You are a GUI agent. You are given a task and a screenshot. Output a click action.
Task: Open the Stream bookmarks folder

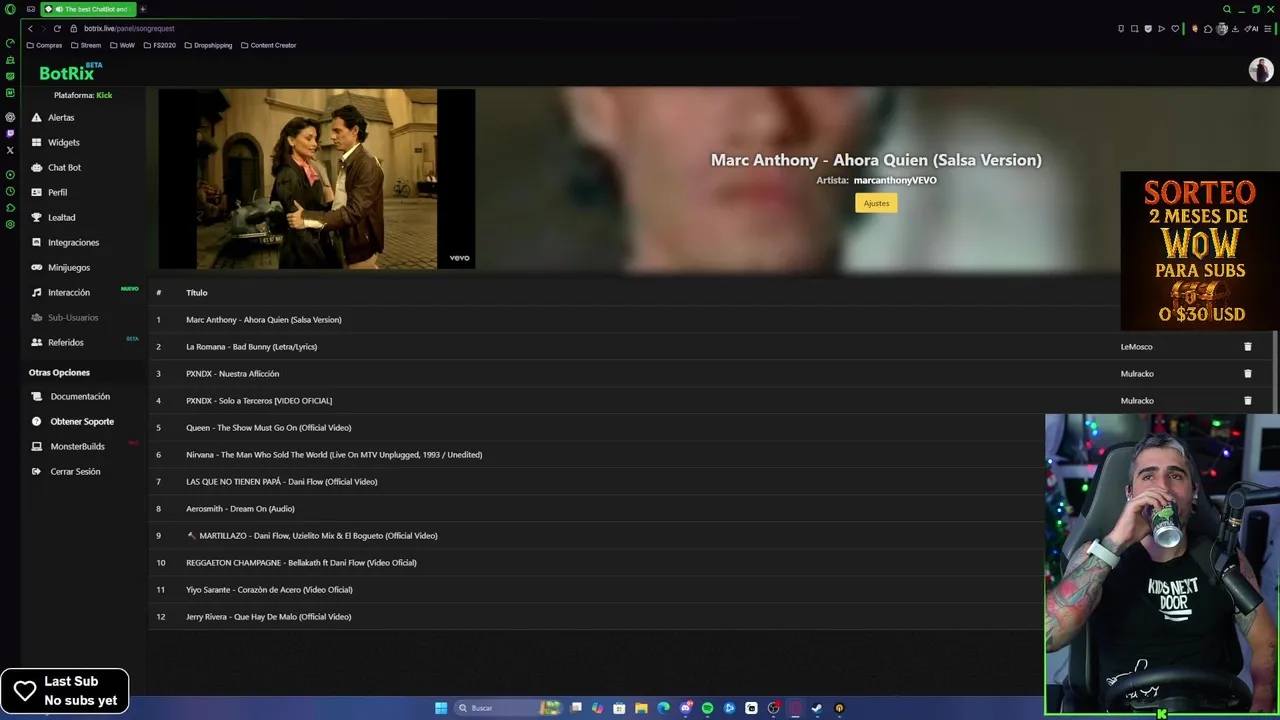85,45
